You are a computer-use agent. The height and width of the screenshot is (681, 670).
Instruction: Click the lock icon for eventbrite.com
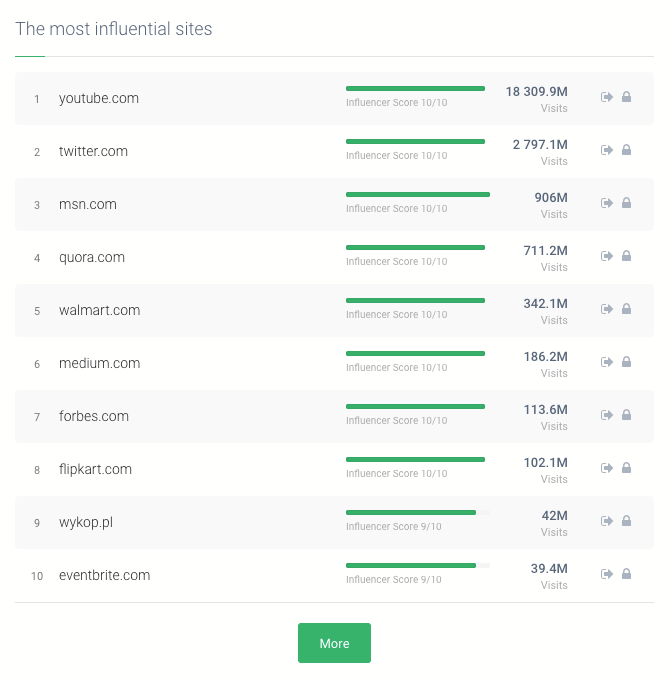point(626,573)
